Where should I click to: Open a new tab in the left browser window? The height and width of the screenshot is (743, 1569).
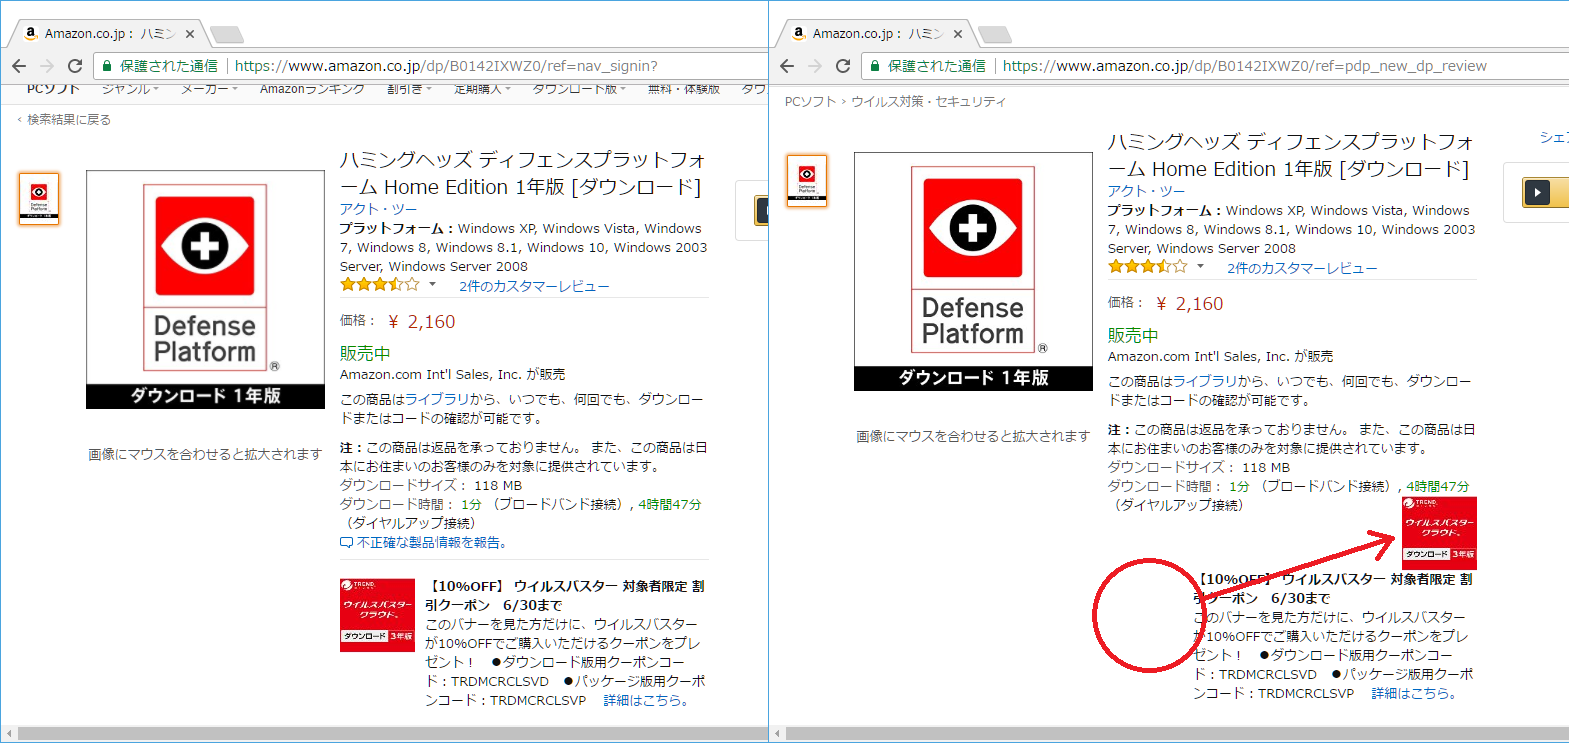(227, 35)
